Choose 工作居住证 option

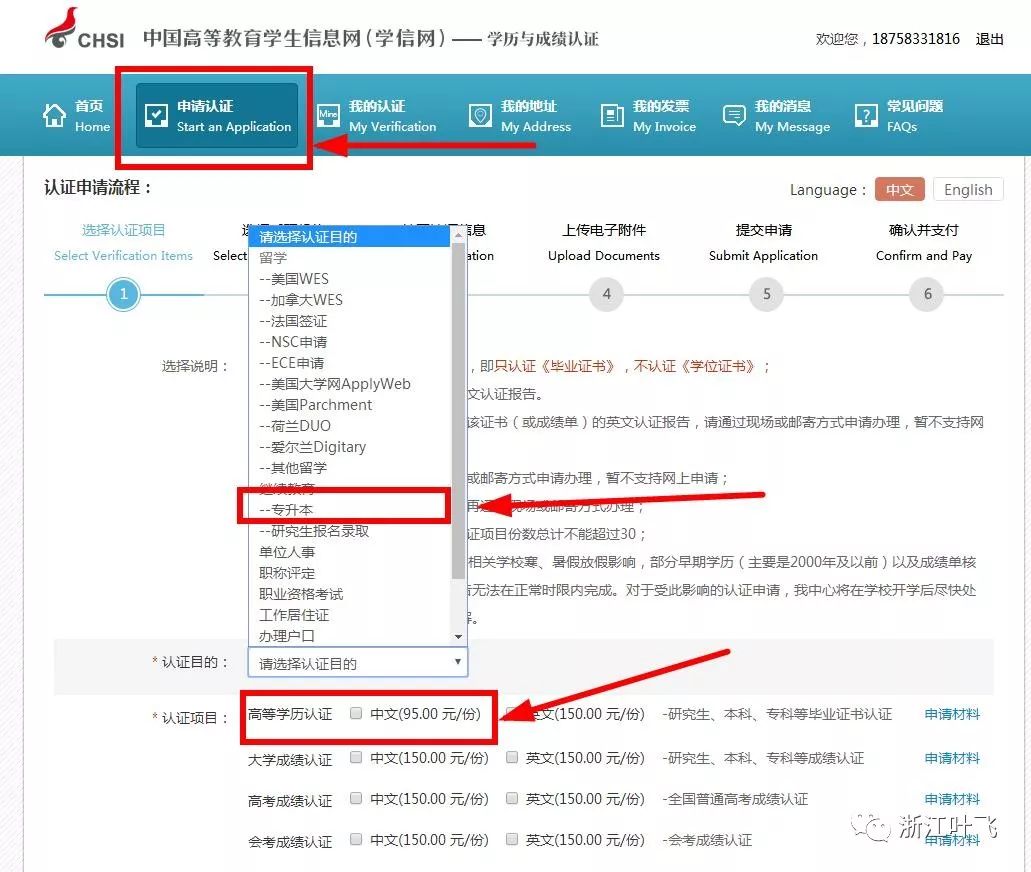350,615
